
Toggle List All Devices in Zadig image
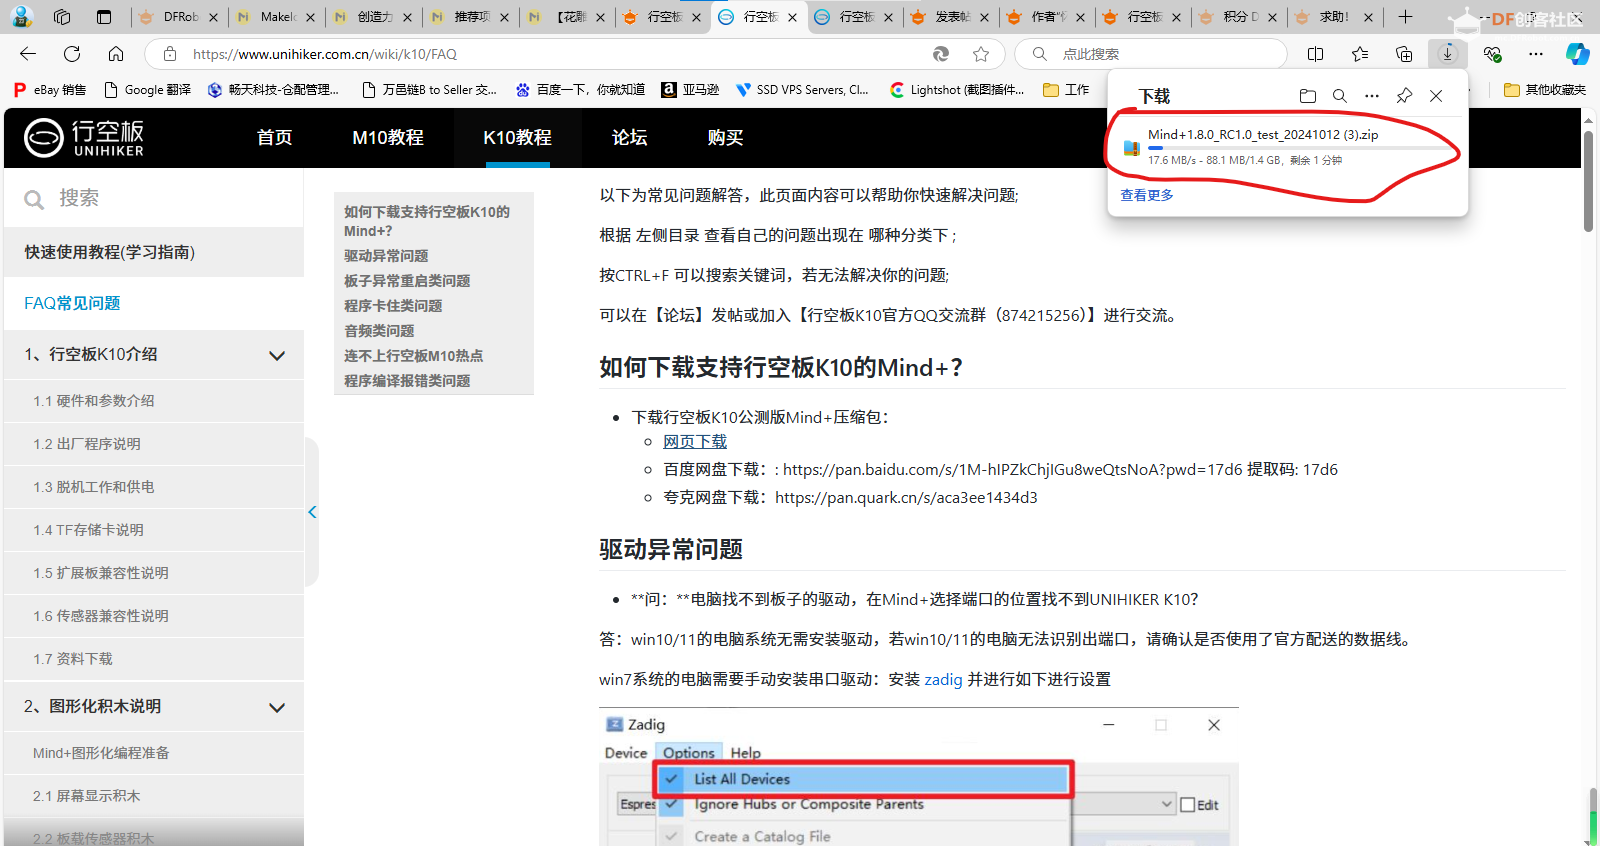pyautogui.click(x=863, y=779)
